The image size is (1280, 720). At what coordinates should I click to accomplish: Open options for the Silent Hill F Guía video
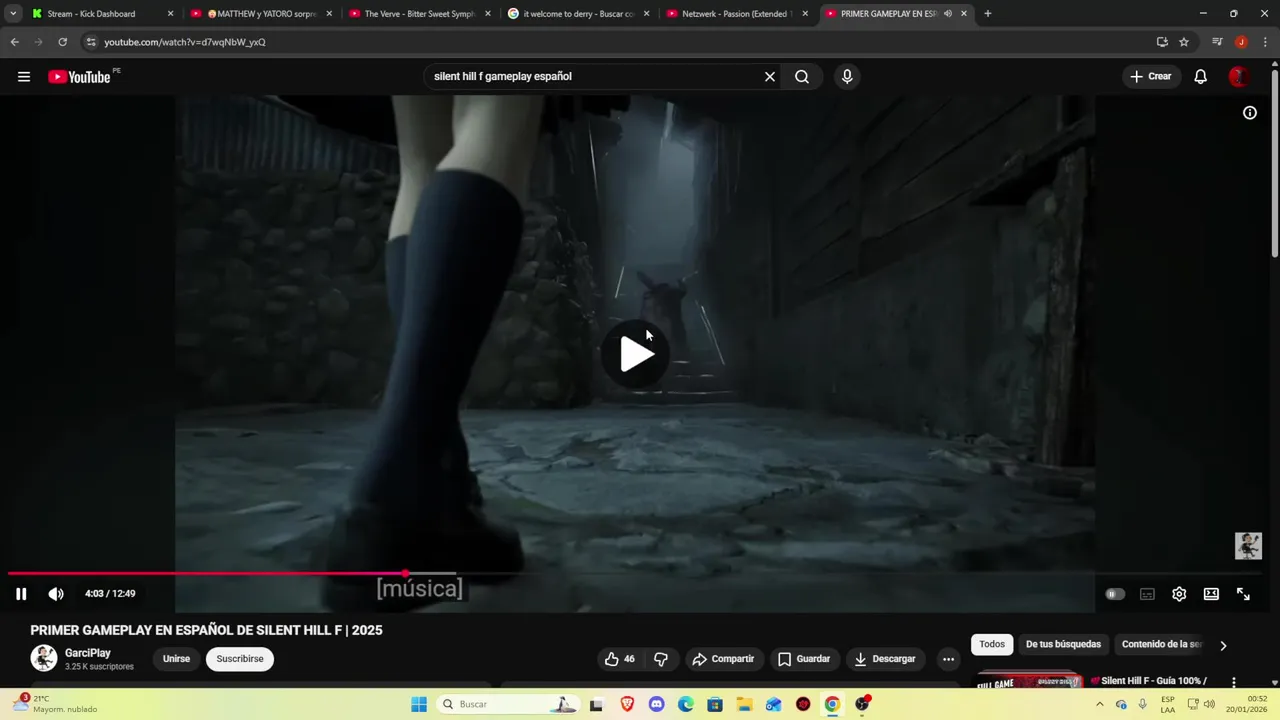[x=1233, y=682]
